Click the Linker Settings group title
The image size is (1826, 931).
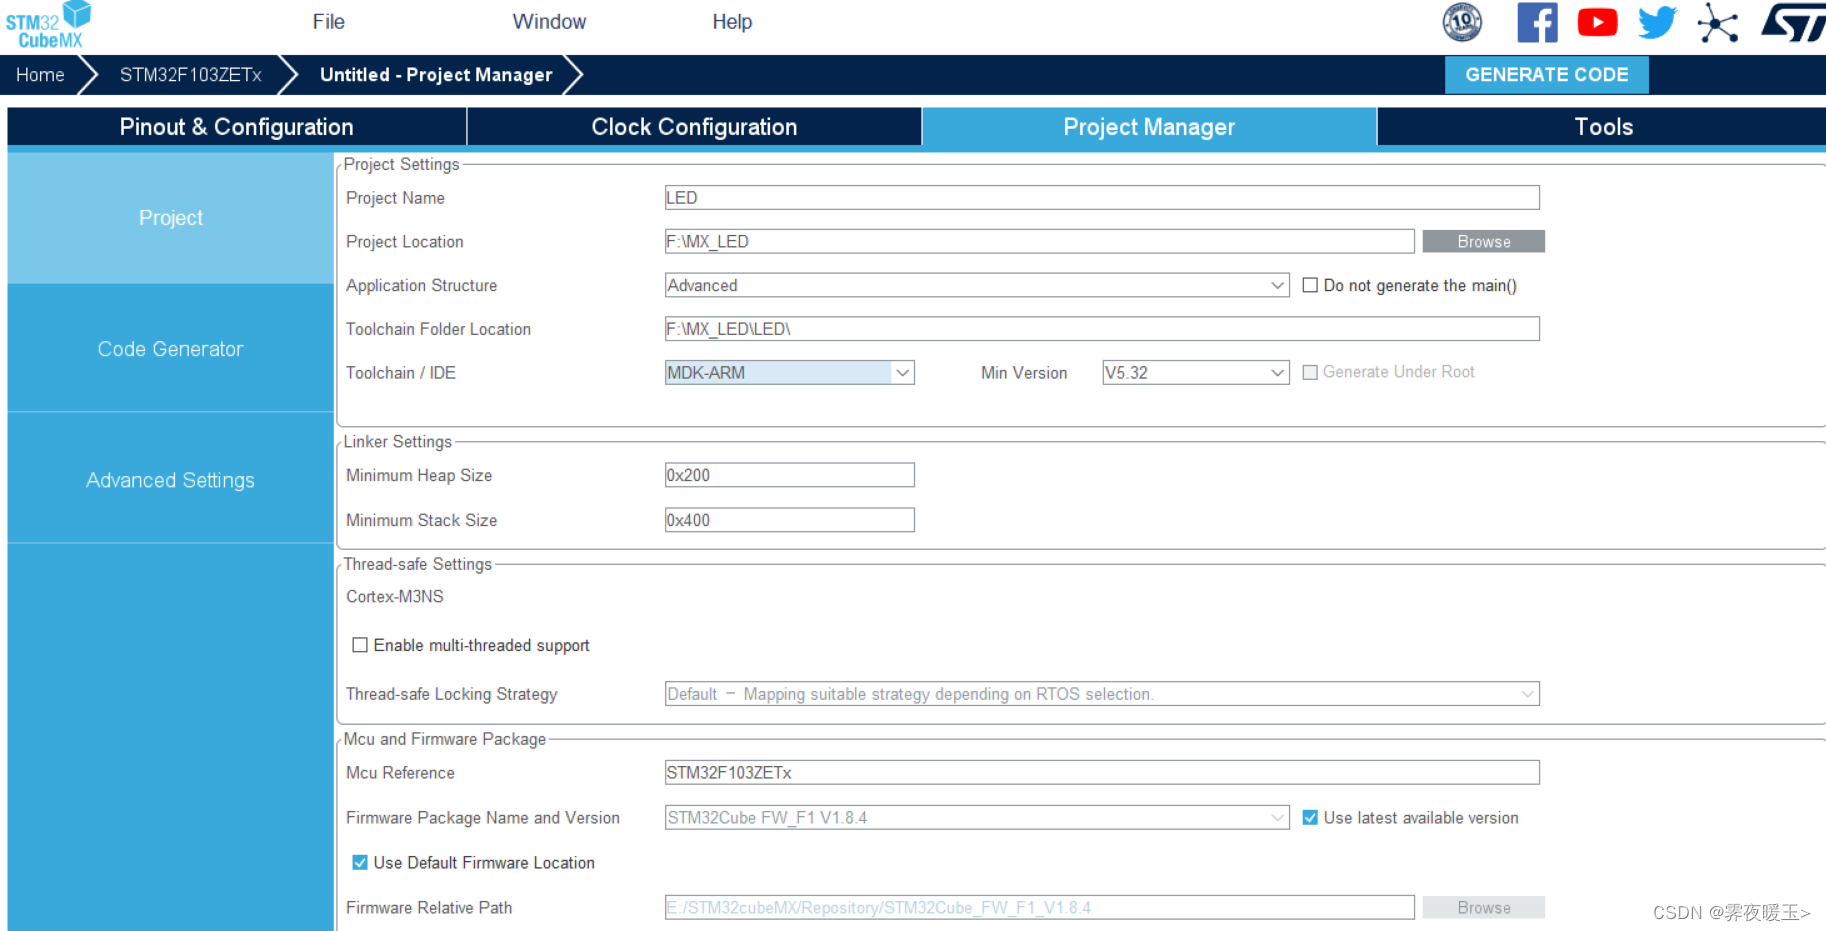pos(398,442)
